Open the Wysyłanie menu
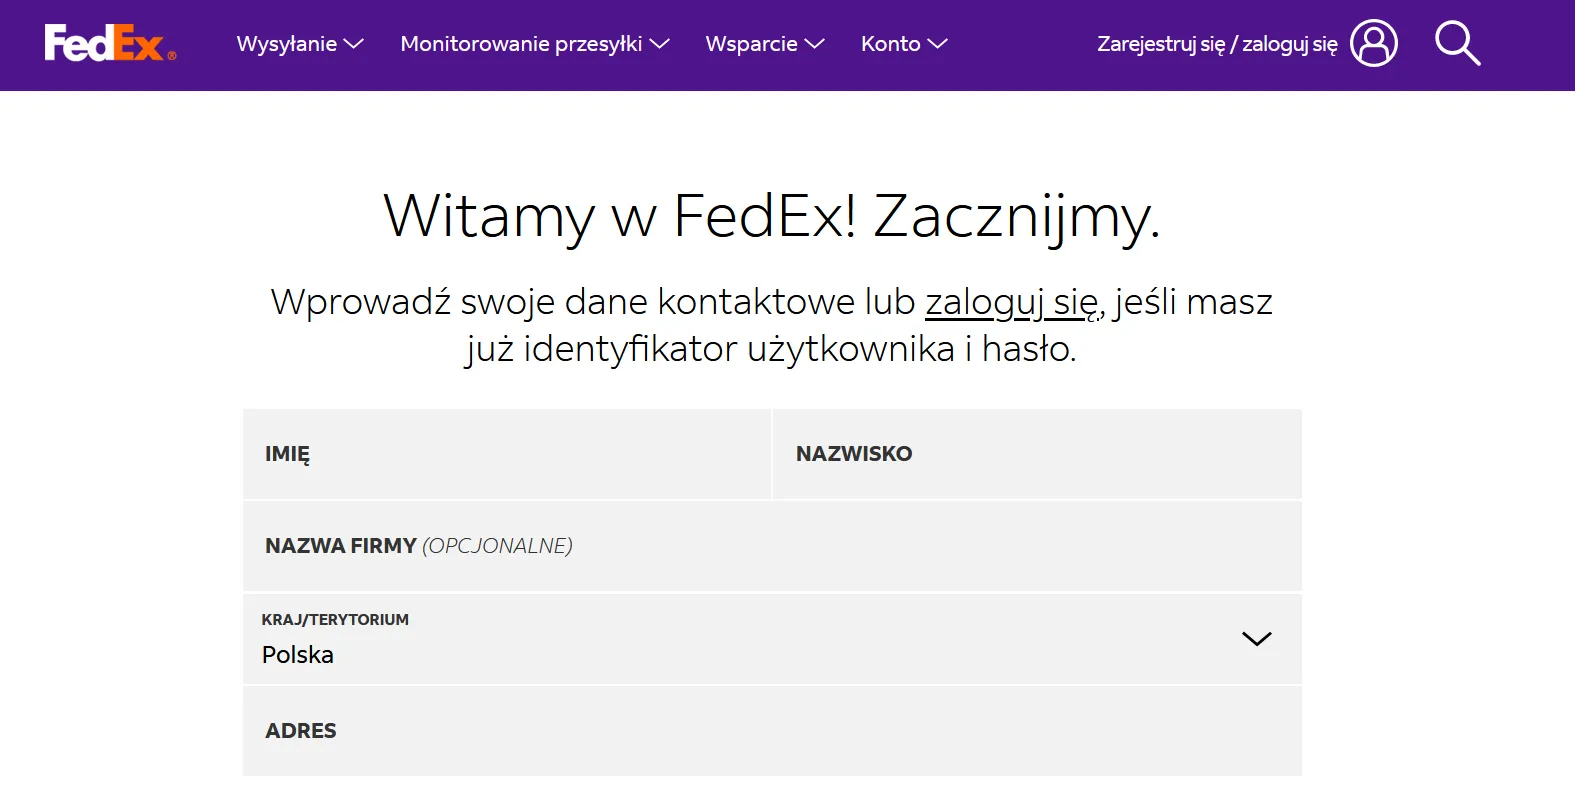Screen dimensions: 1575x803 (x=287, y=44)
